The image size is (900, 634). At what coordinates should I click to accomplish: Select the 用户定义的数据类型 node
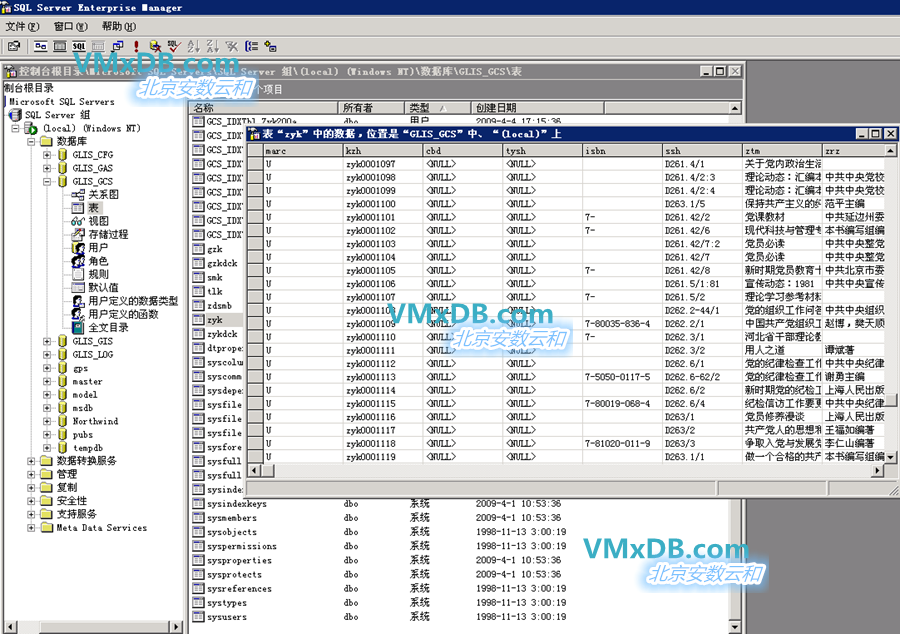point(133,301)
